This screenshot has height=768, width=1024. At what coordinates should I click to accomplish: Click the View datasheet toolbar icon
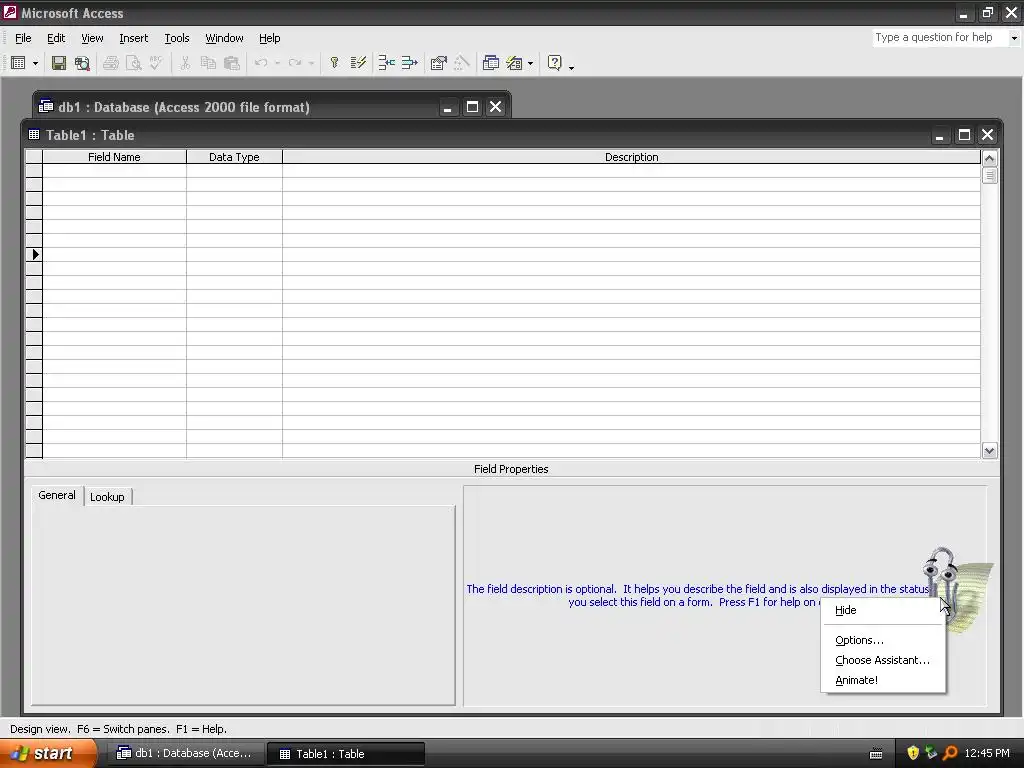[18, 63]
